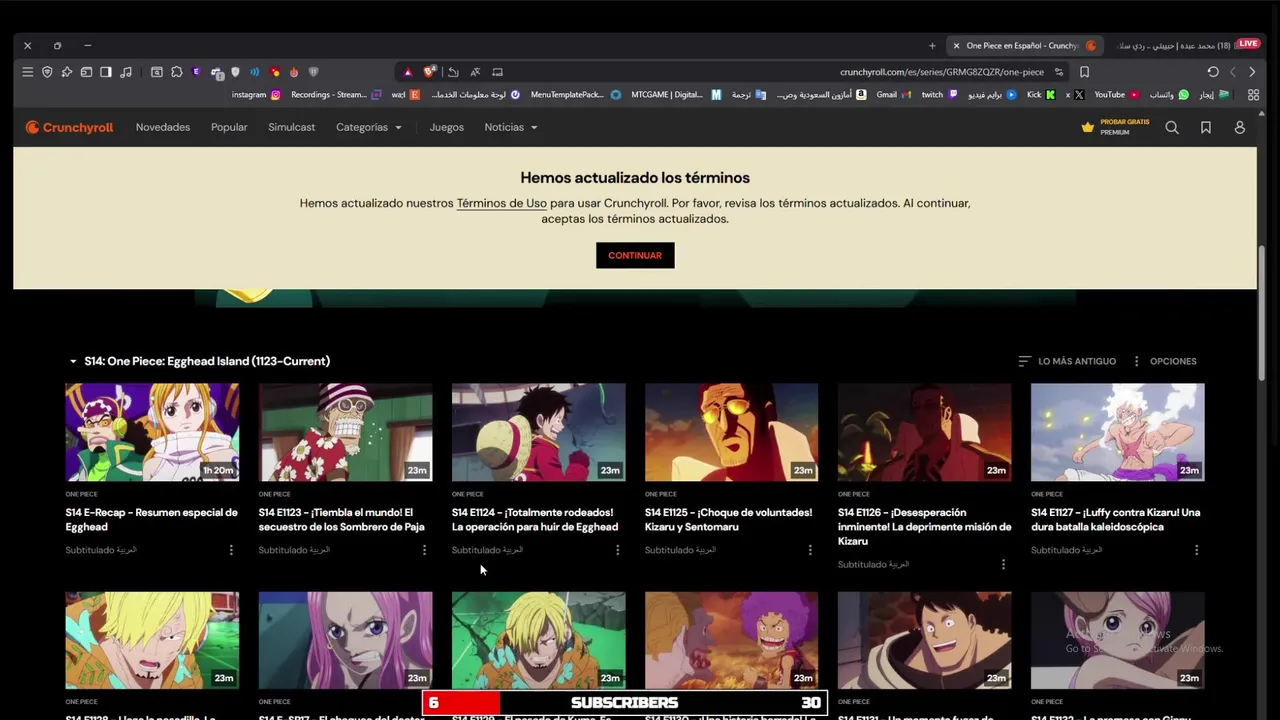This screenshot has height=720, width=1280.
Task: Open more options for episode E1125
Action: click(810, 550)
